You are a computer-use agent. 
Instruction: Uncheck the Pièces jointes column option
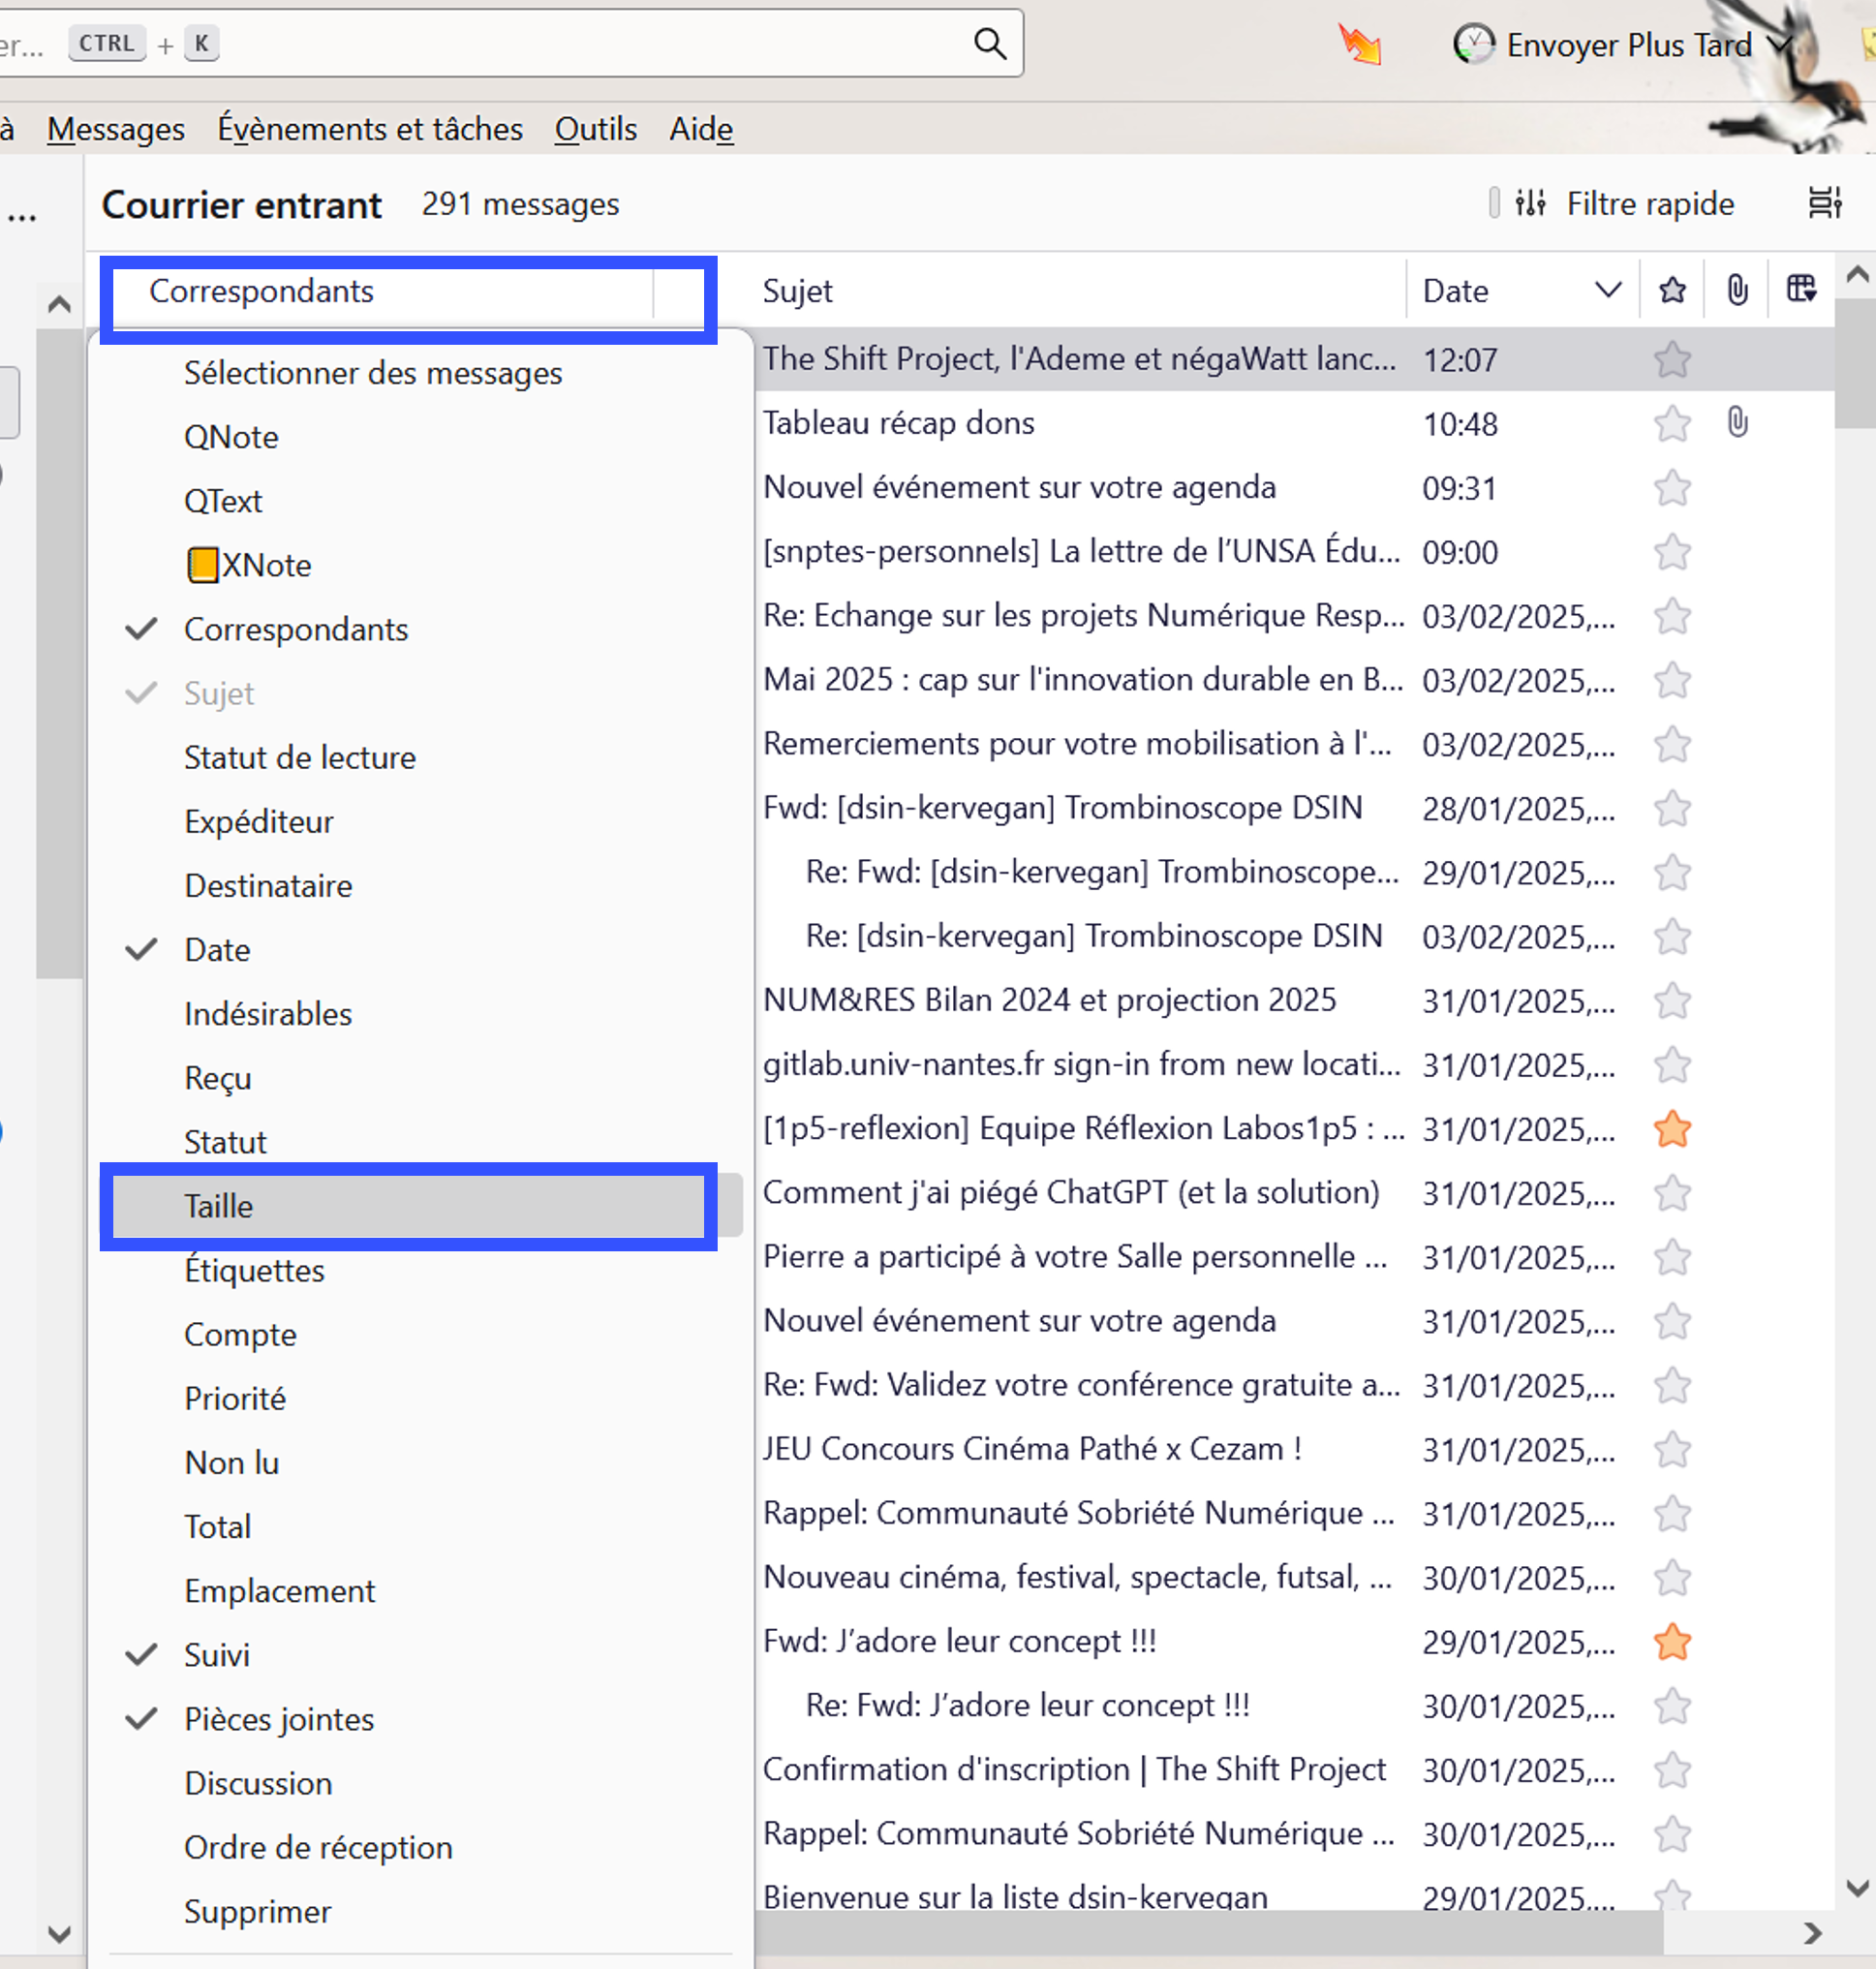point(279,1720)
